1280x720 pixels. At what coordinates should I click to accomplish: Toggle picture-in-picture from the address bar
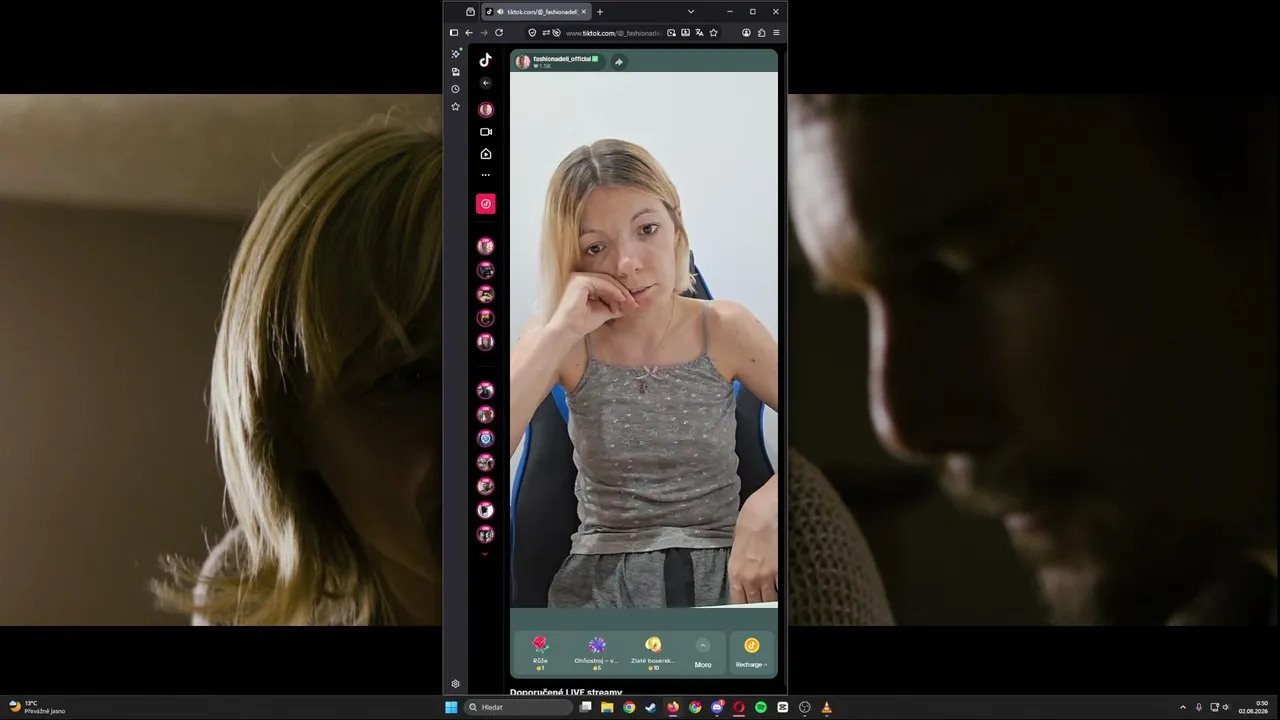671,33
